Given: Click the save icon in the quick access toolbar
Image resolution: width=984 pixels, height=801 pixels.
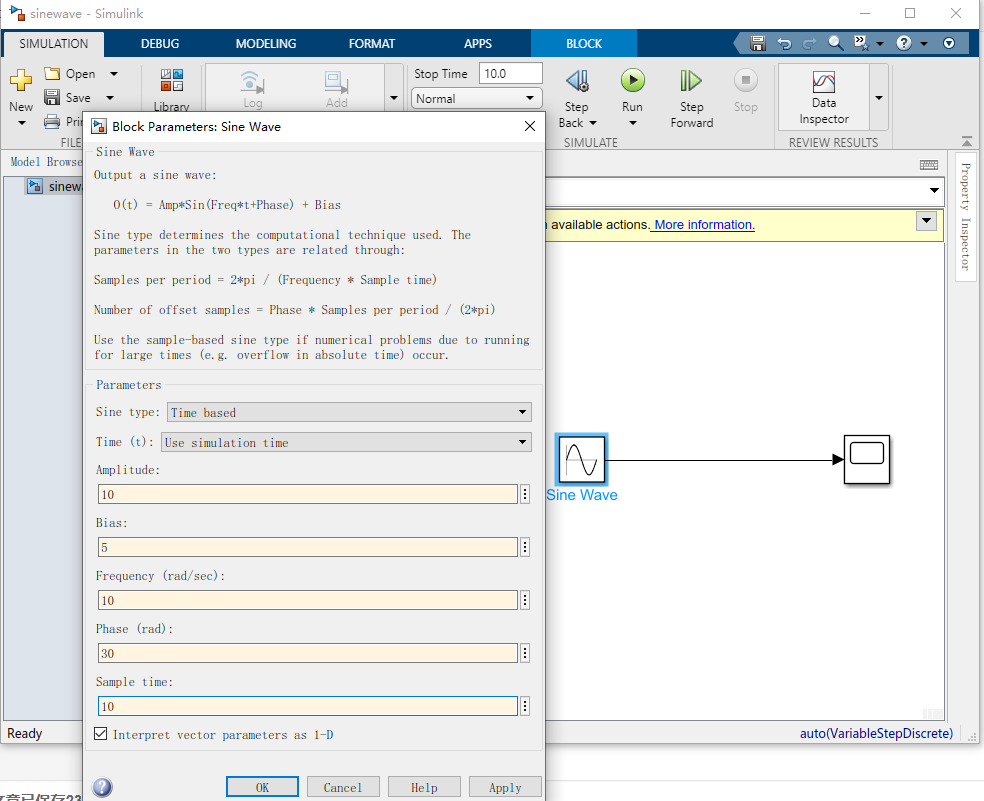Looking at the screenshot, I should (x=758, y=43).
